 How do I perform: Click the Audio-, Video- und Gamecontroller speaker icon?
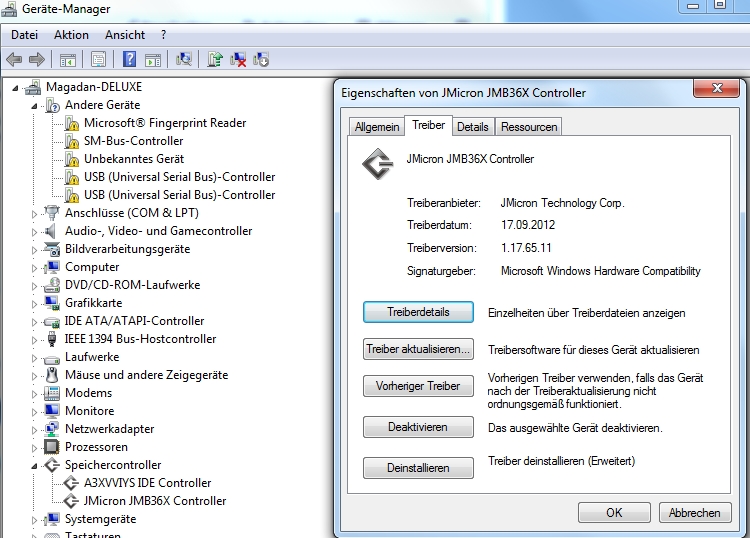[51, 231]
